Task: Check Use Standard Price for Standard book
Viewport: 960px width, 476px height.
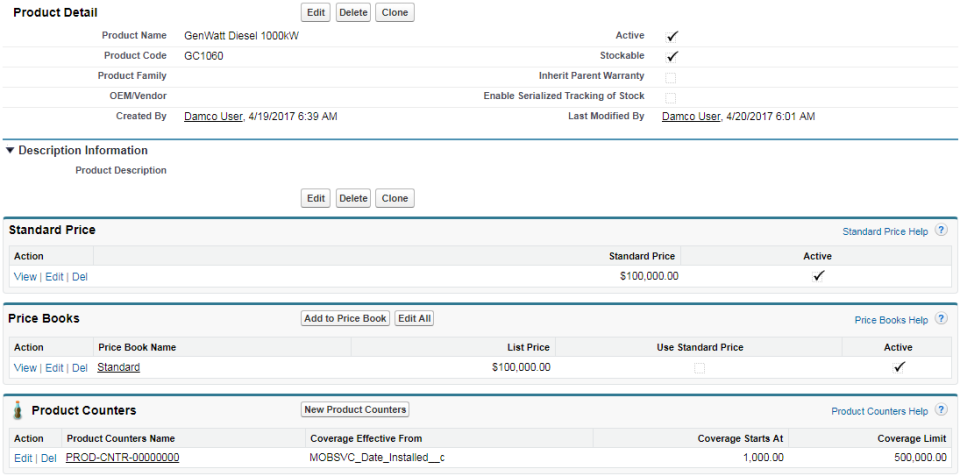Action: (699, 368)
